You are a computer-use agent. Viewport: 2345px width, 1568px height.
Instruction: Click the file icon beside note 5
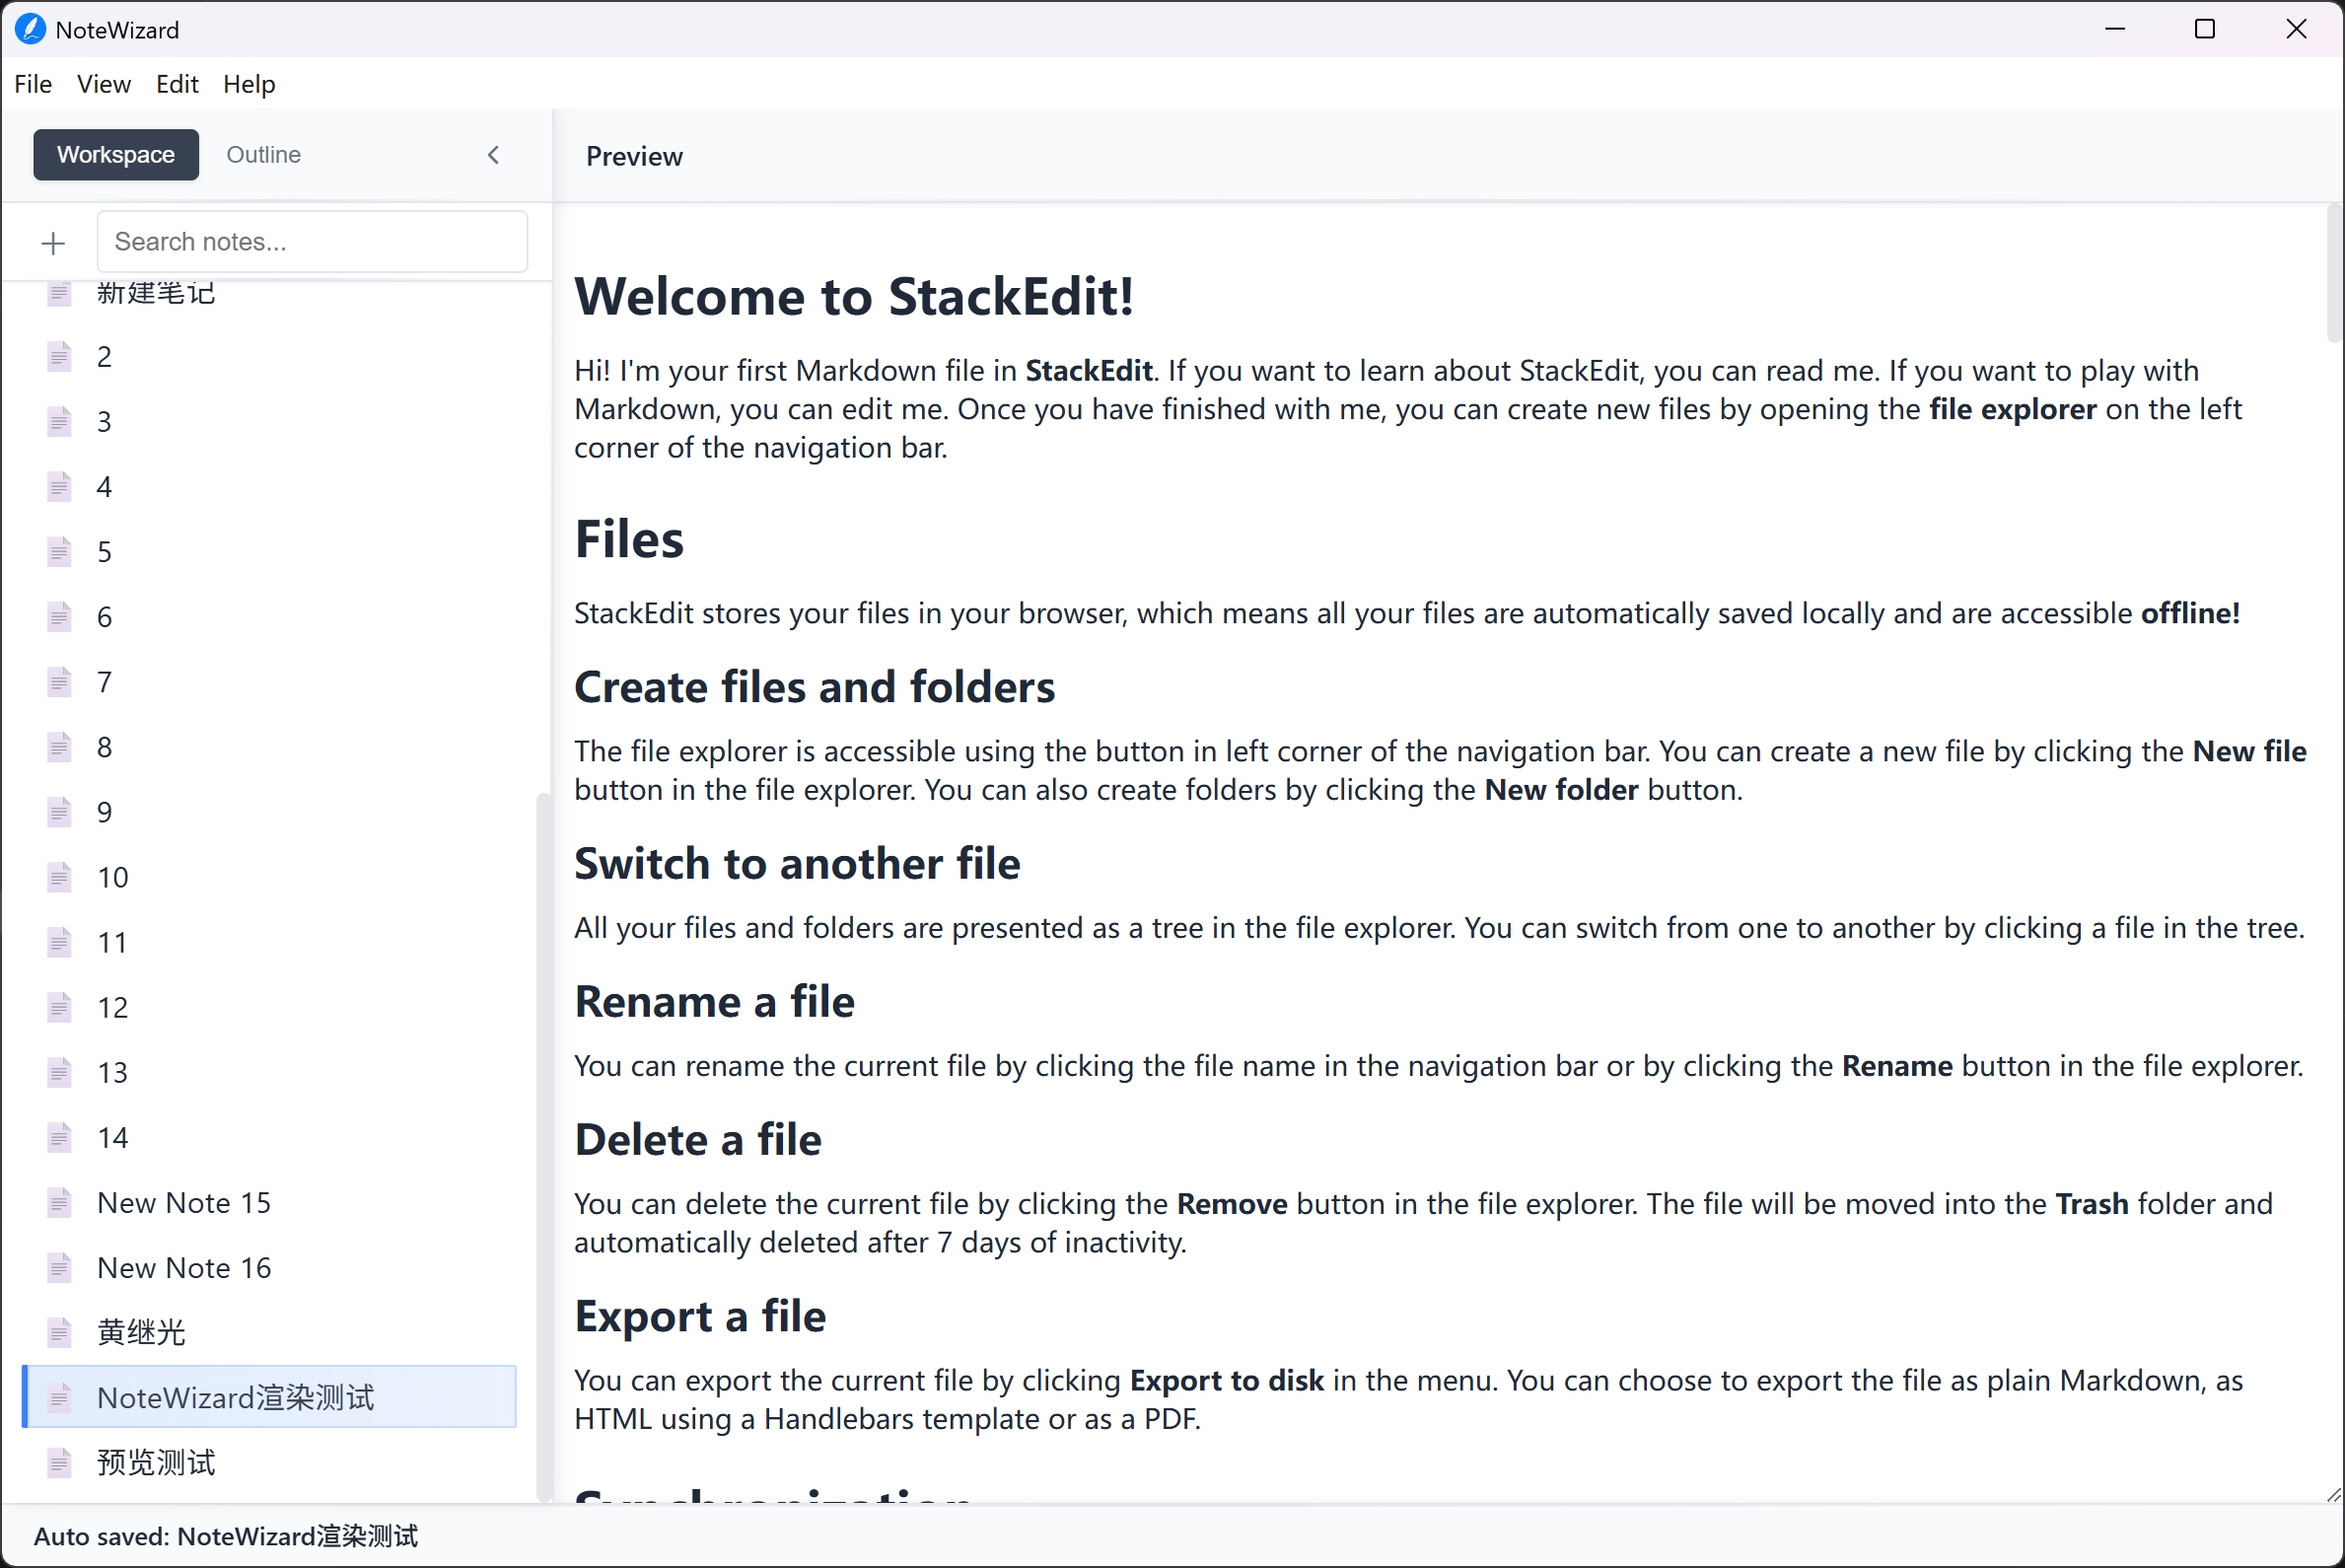click(59, 552)
